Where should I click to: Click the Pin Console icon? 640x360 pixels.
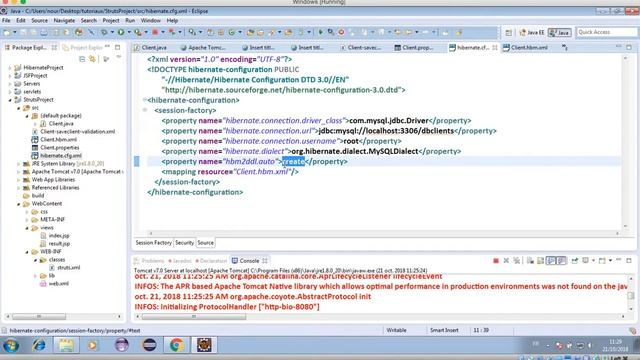point(575,260)
